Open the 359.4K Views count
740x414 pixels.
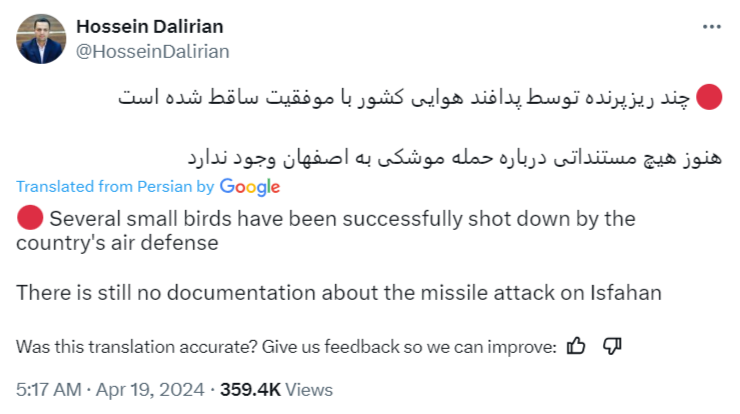tap(276, 389)
